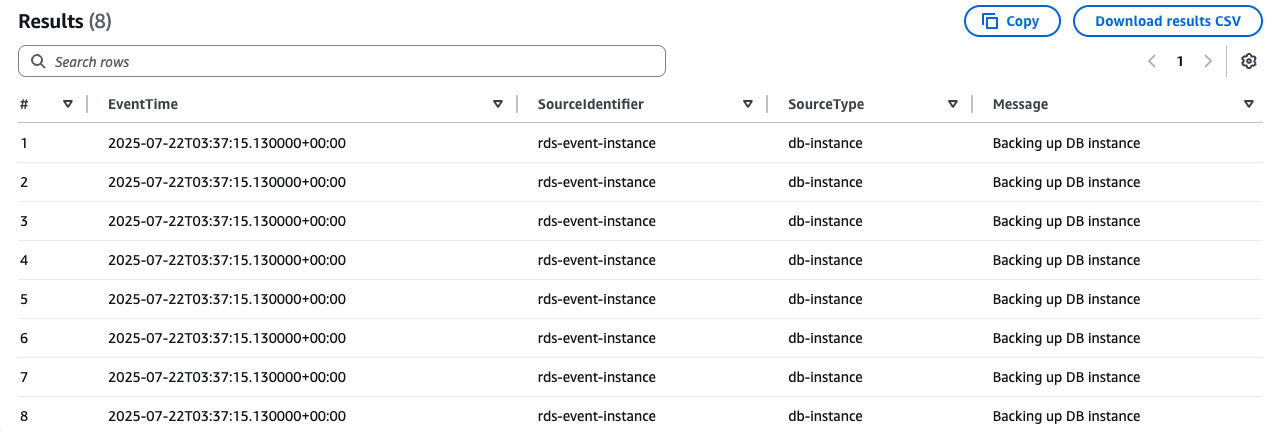Viewport: 1274px width, 431px height.
Task: Click rds-event-instance in row 3
Action: pyautogui.click(x=596, y=221)
